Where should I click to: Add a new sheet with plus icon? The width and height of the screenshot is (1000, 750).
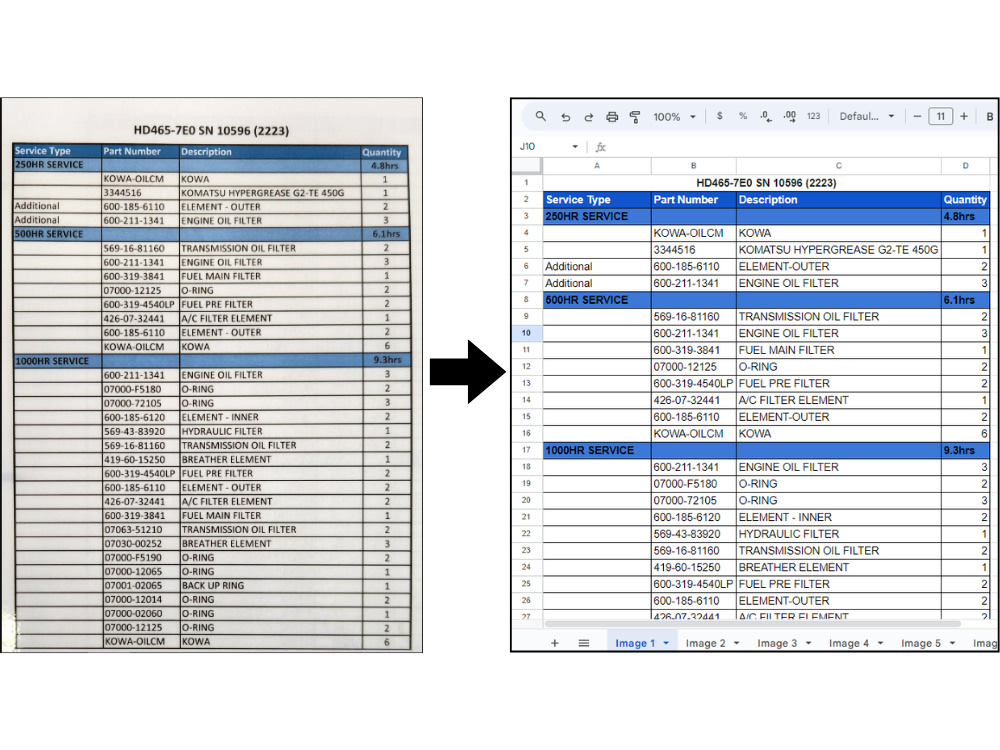554,643
